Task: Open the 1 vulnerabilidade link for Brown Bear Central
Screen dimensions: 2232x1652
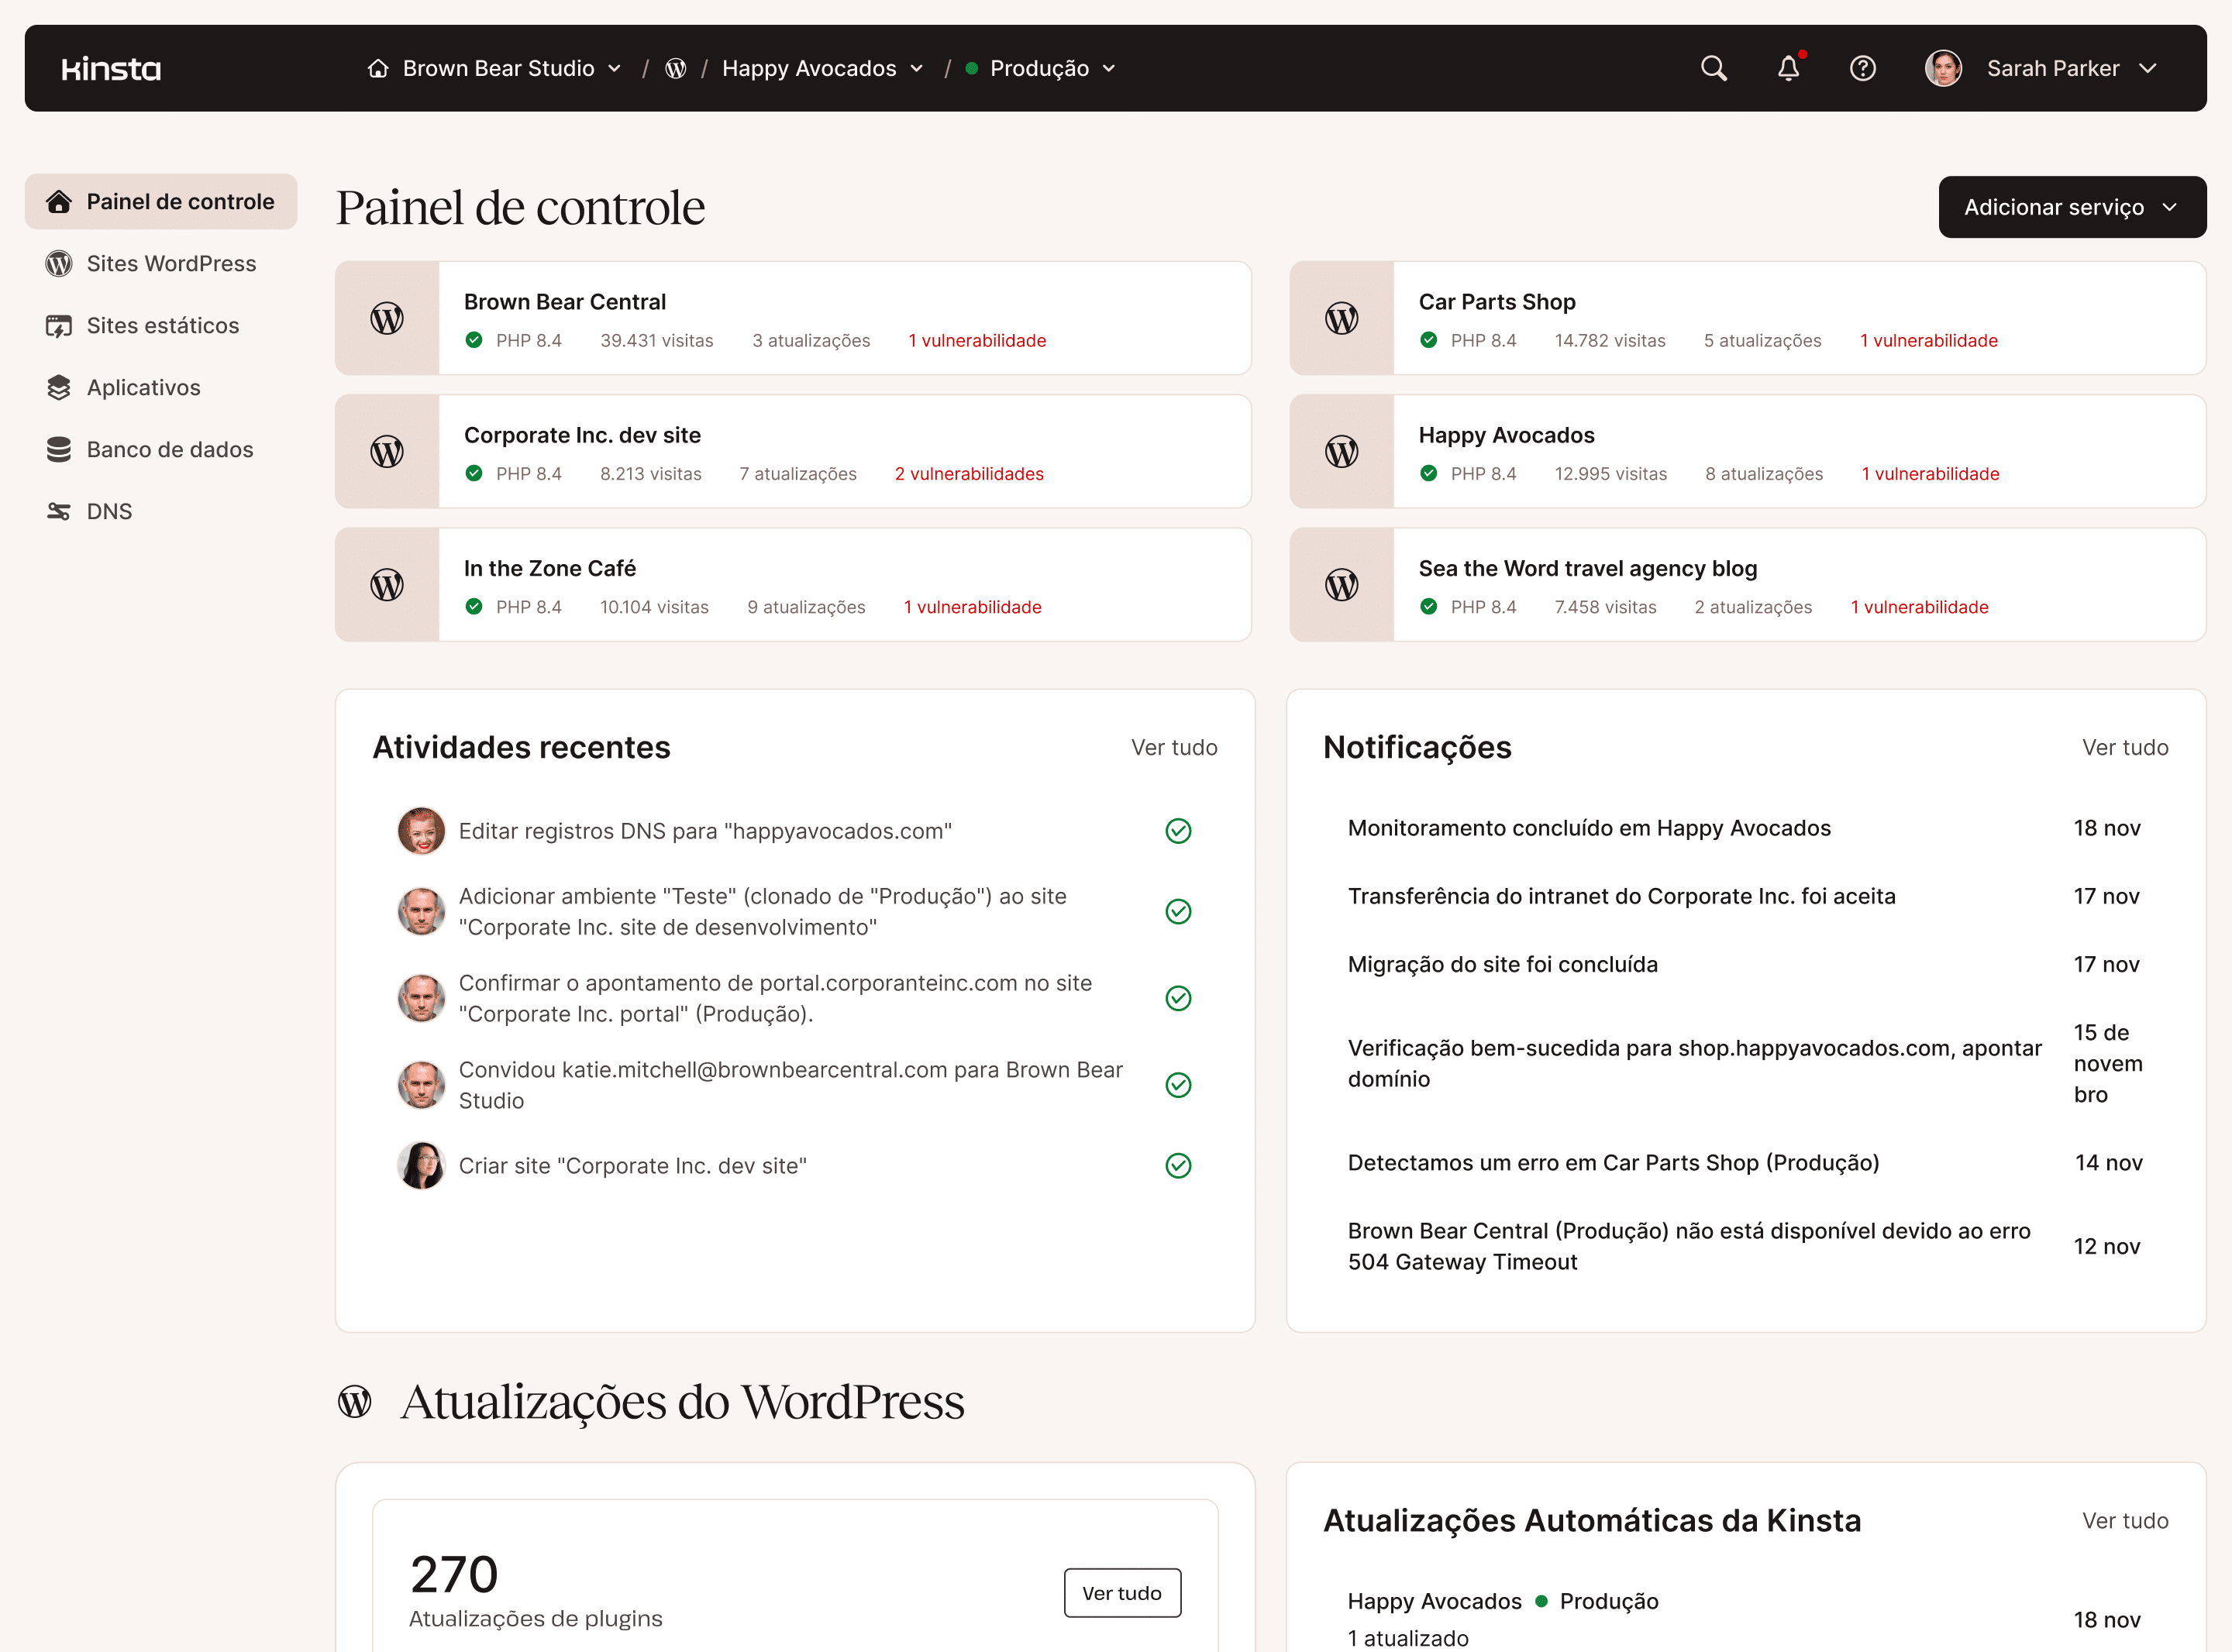Action: click(x=977, y=340)
